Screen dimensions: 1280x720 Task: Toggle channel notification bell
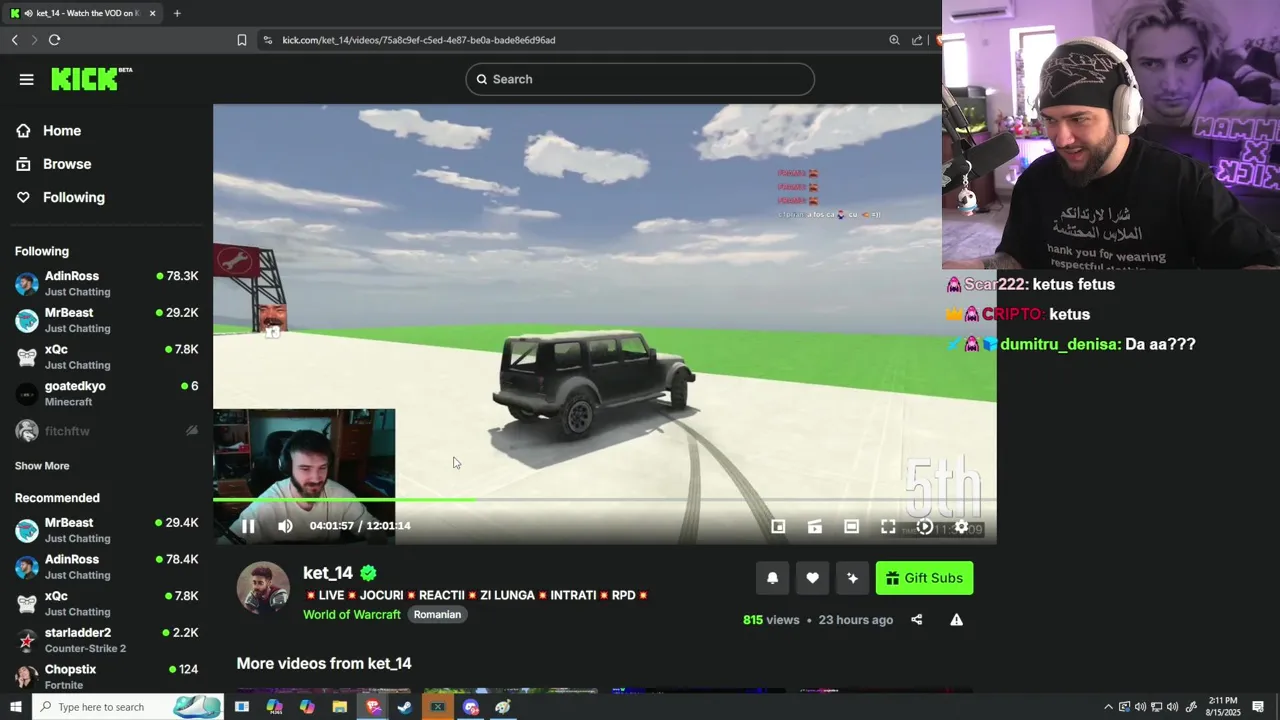tap(772, 578)
